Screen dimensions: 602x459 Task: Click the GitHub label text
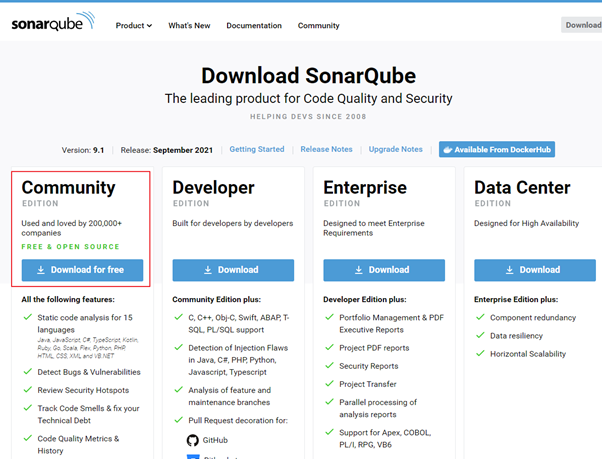[215, 440]
